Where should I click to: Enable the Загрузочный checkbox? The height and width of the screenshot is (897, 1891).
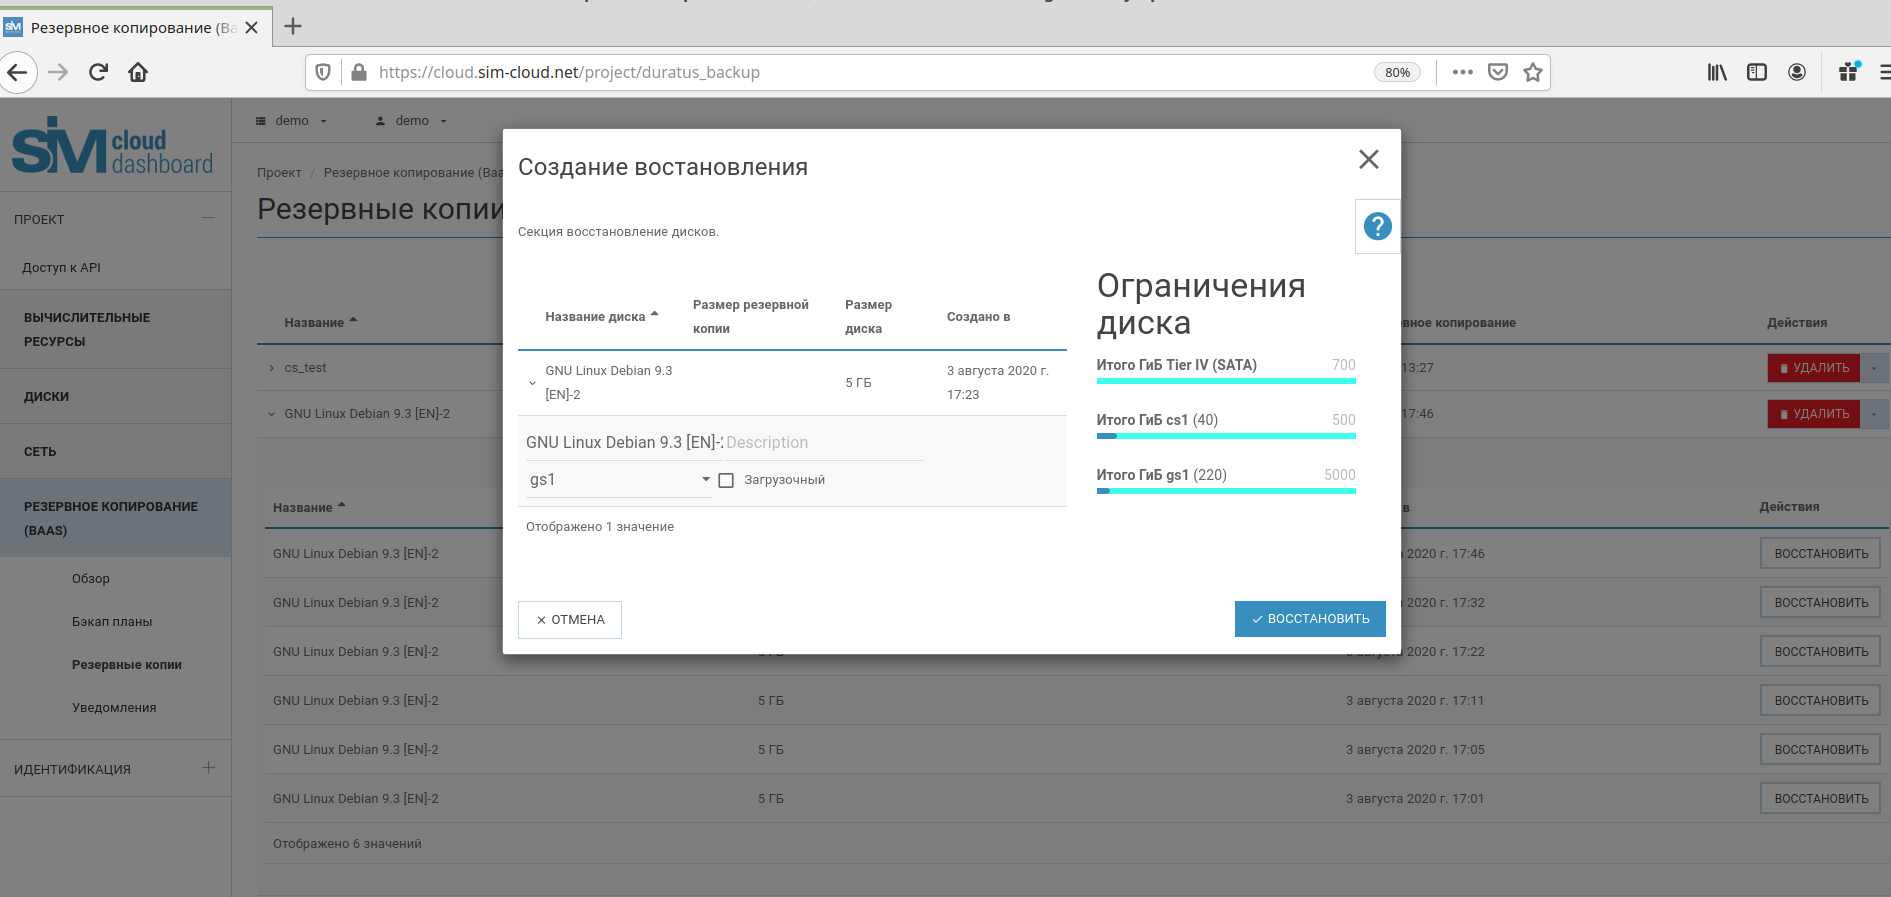point(727,481)
